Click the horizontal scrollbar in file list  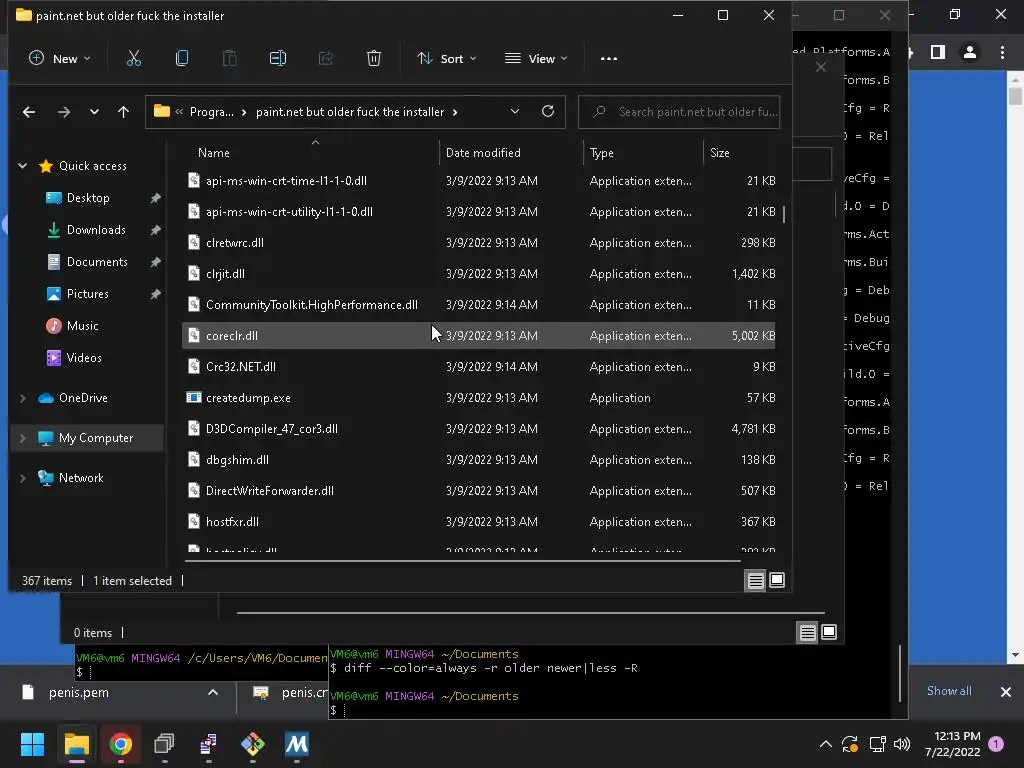pyautogui.click(x=462, y=560)
